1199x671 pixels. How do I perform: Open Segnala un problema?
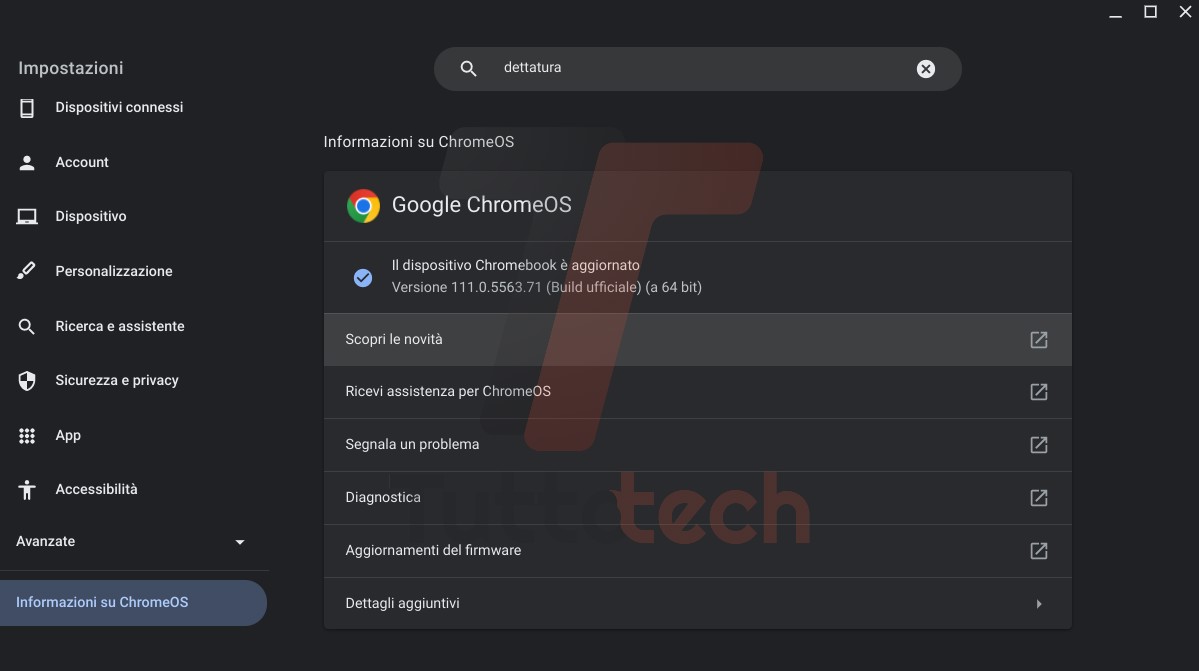[x=412, y=445]
